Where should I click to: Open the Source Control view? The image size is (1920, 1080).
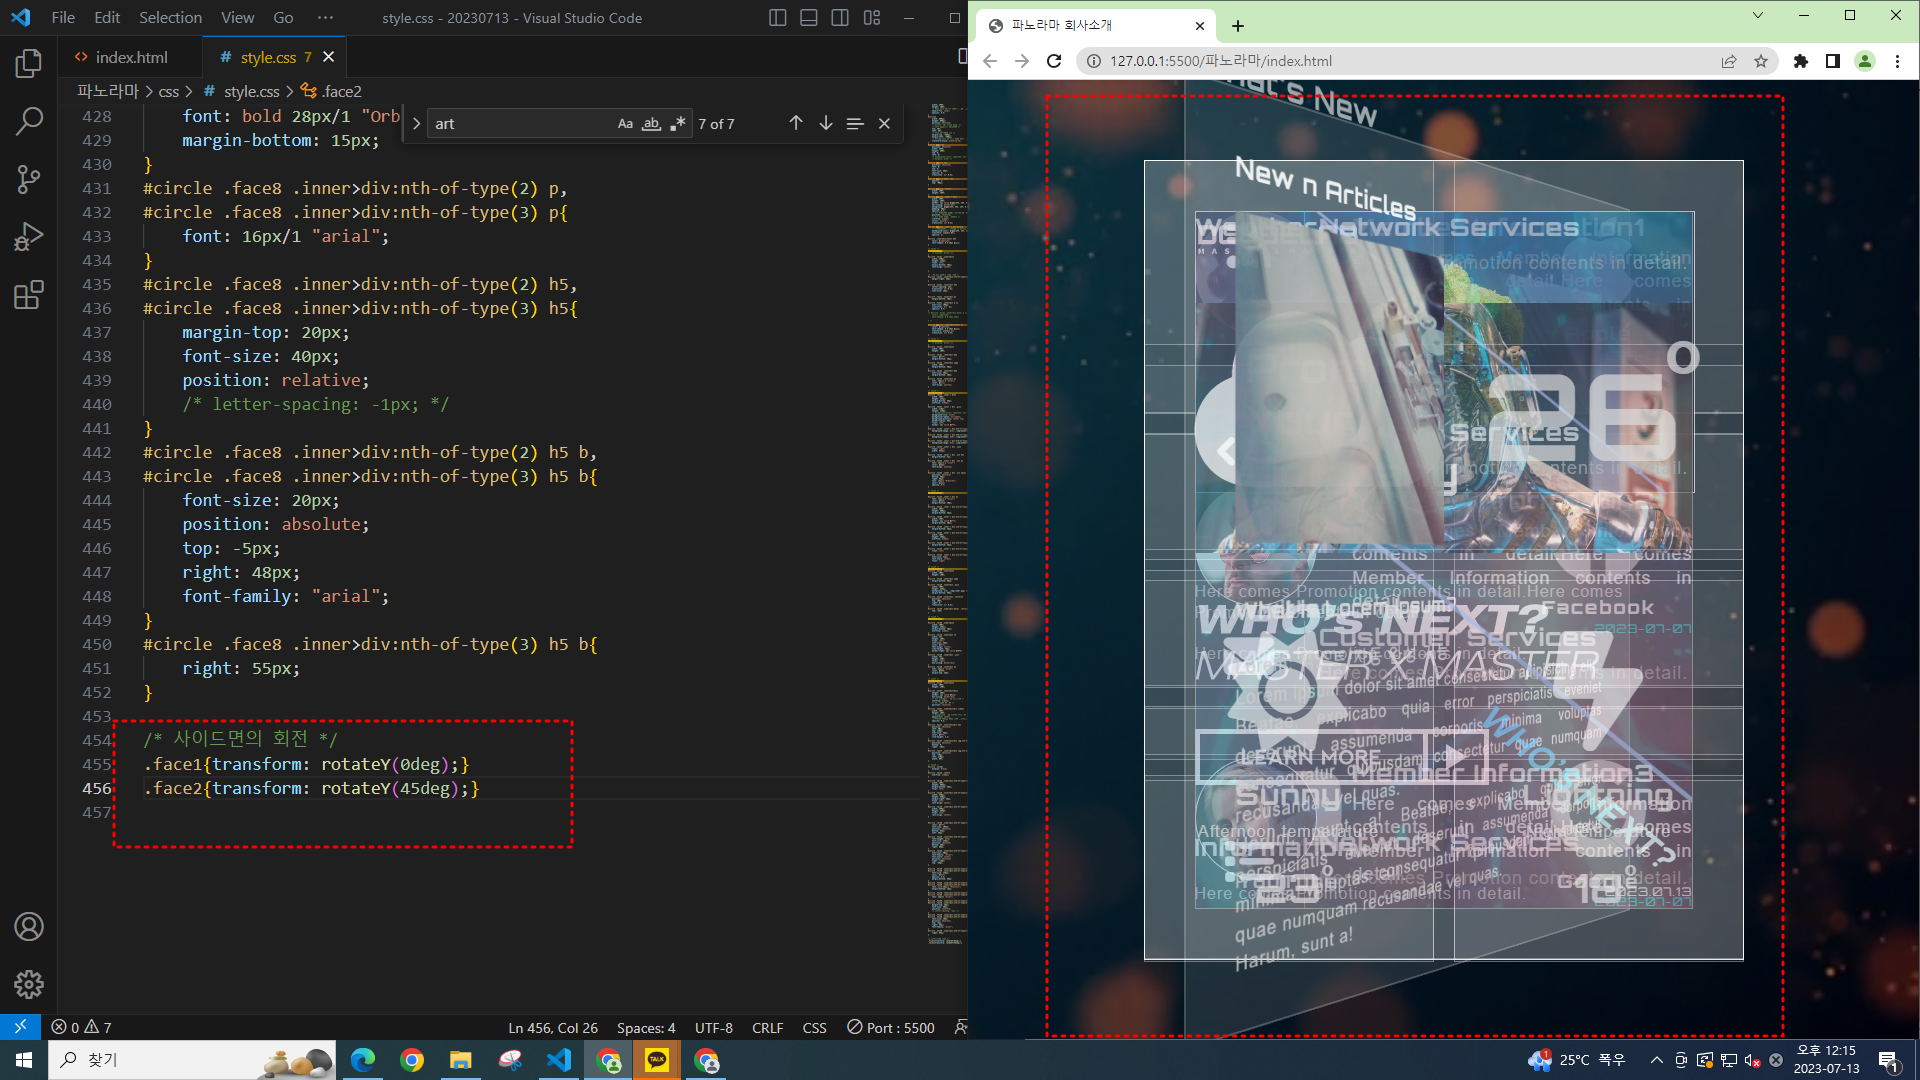29,180
